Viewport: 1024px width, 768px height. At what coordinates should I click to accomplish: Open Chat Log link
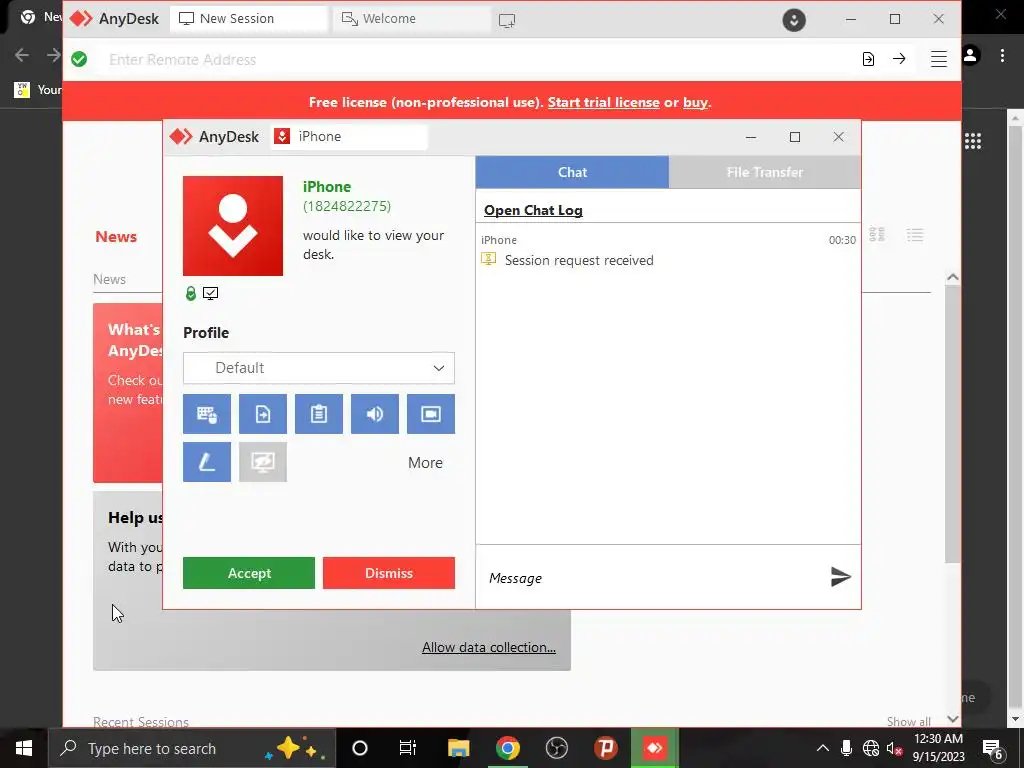(x=533, y=210)
